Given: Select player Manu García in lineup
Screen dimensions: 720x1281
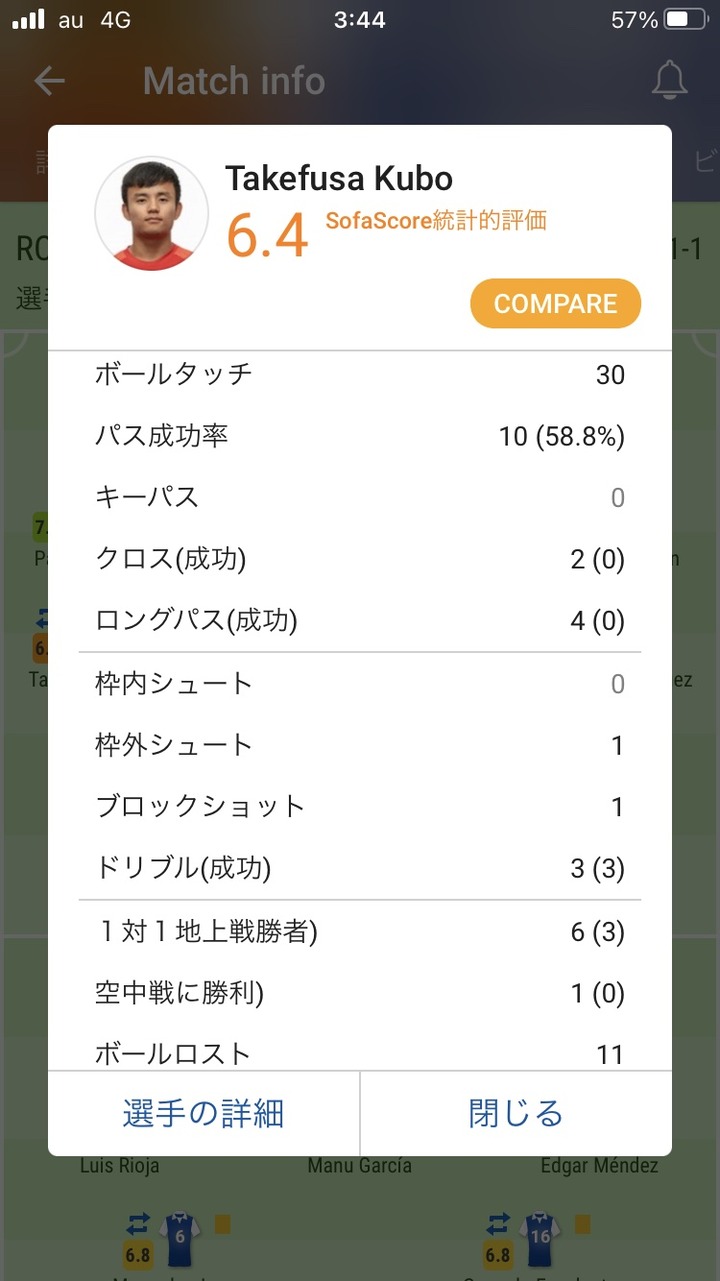Looking at the screenshot, I should coord(359,1166).
